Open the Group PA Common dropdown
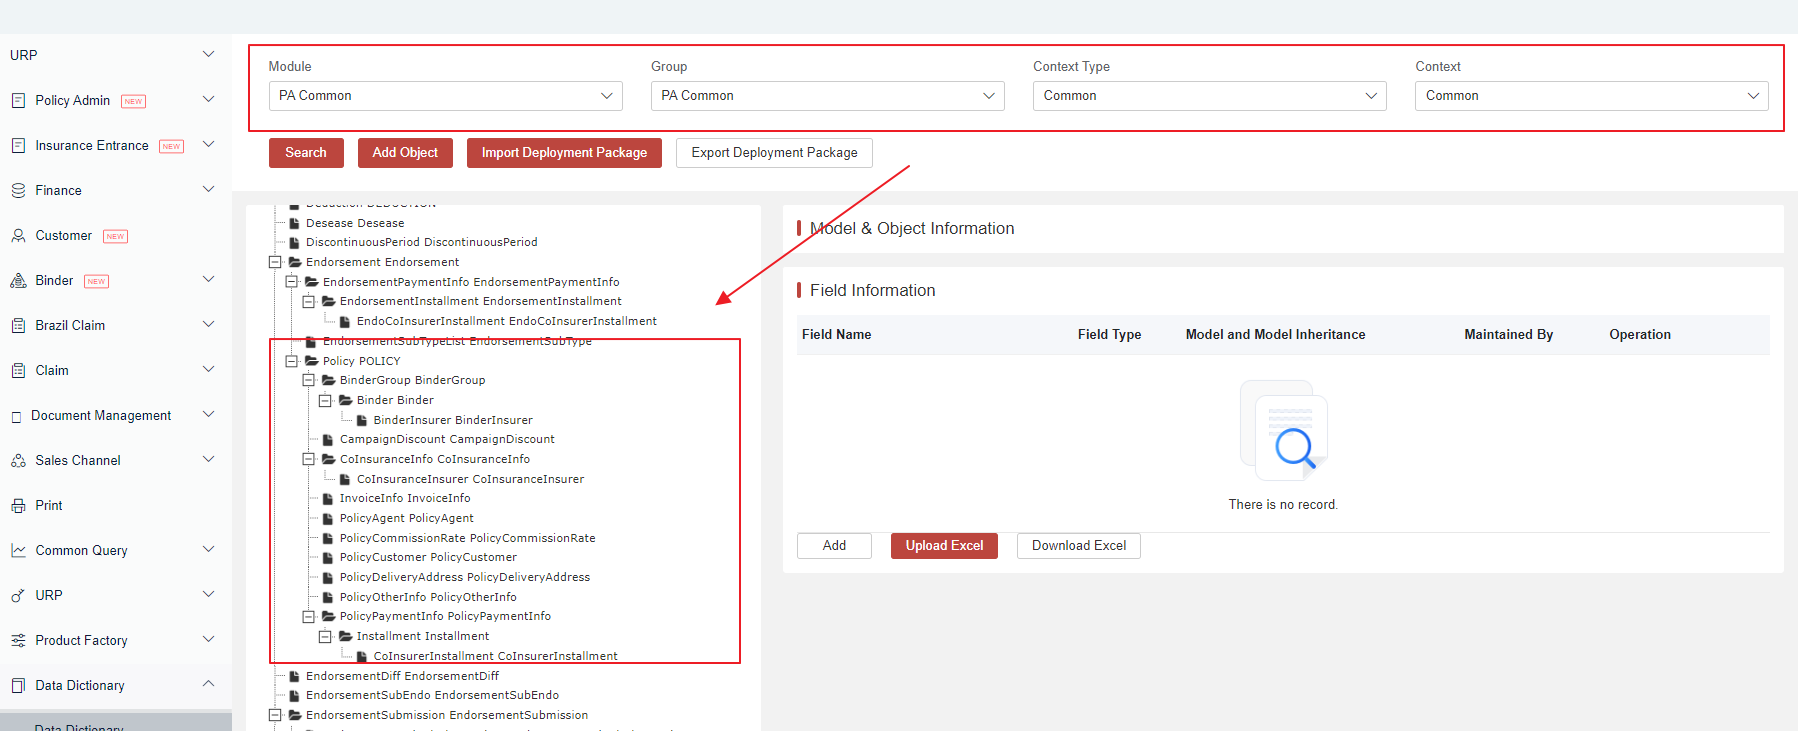The image size is (1798, 731). click(827, 96)
